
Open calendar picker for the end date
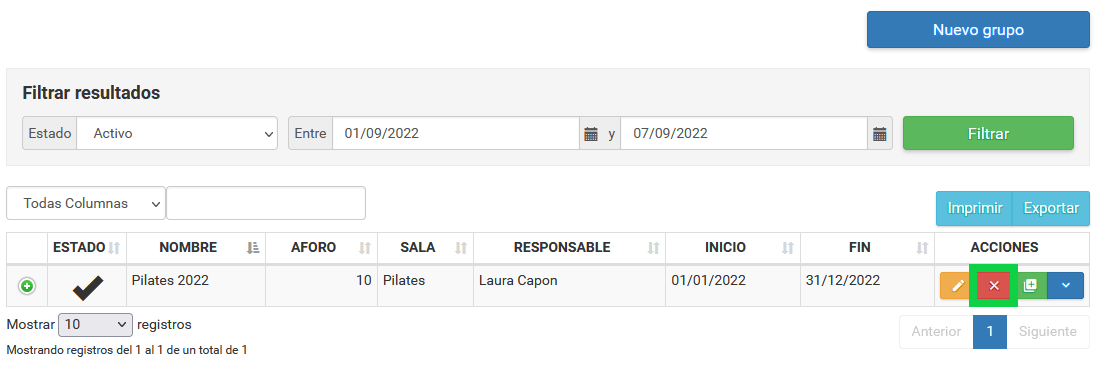point(879,133)
